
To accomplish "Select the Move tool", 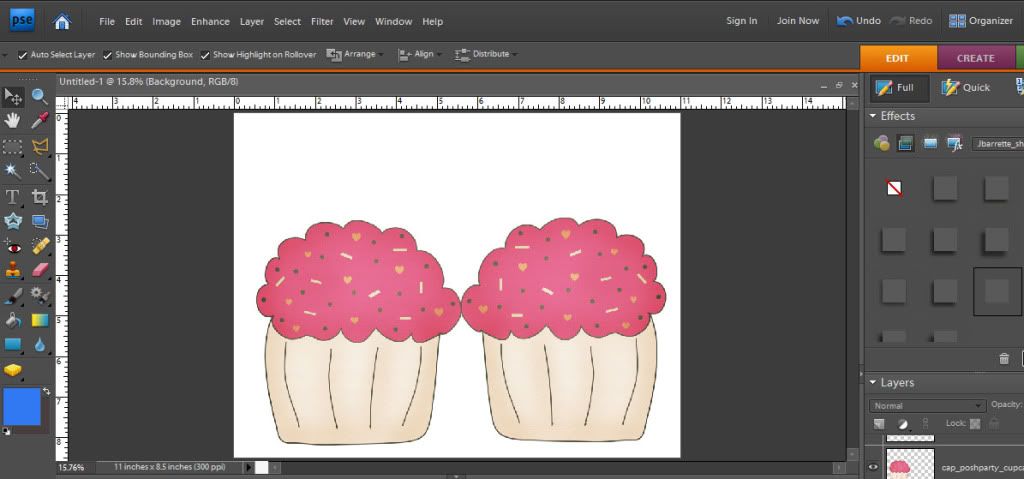I will pos(13,97).
